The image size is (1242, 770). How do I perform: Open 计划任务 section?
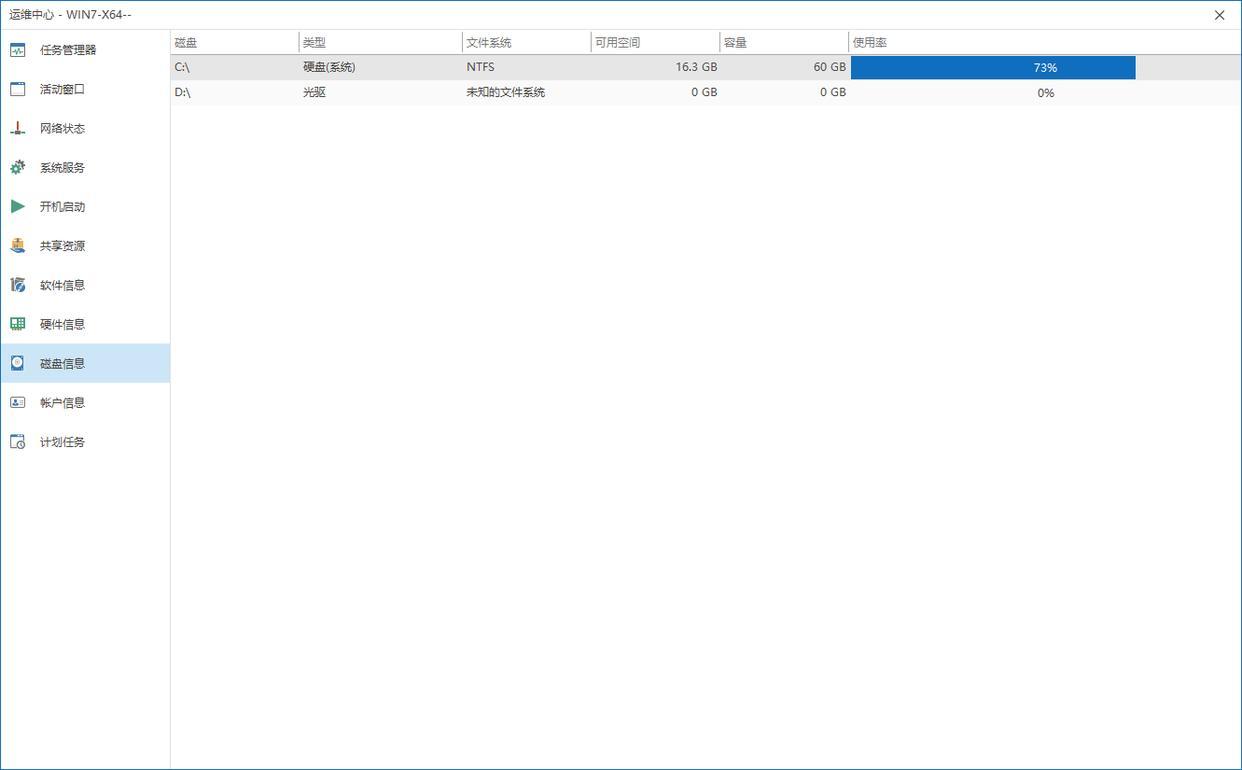pyautogui.click(x=85, y=441)
